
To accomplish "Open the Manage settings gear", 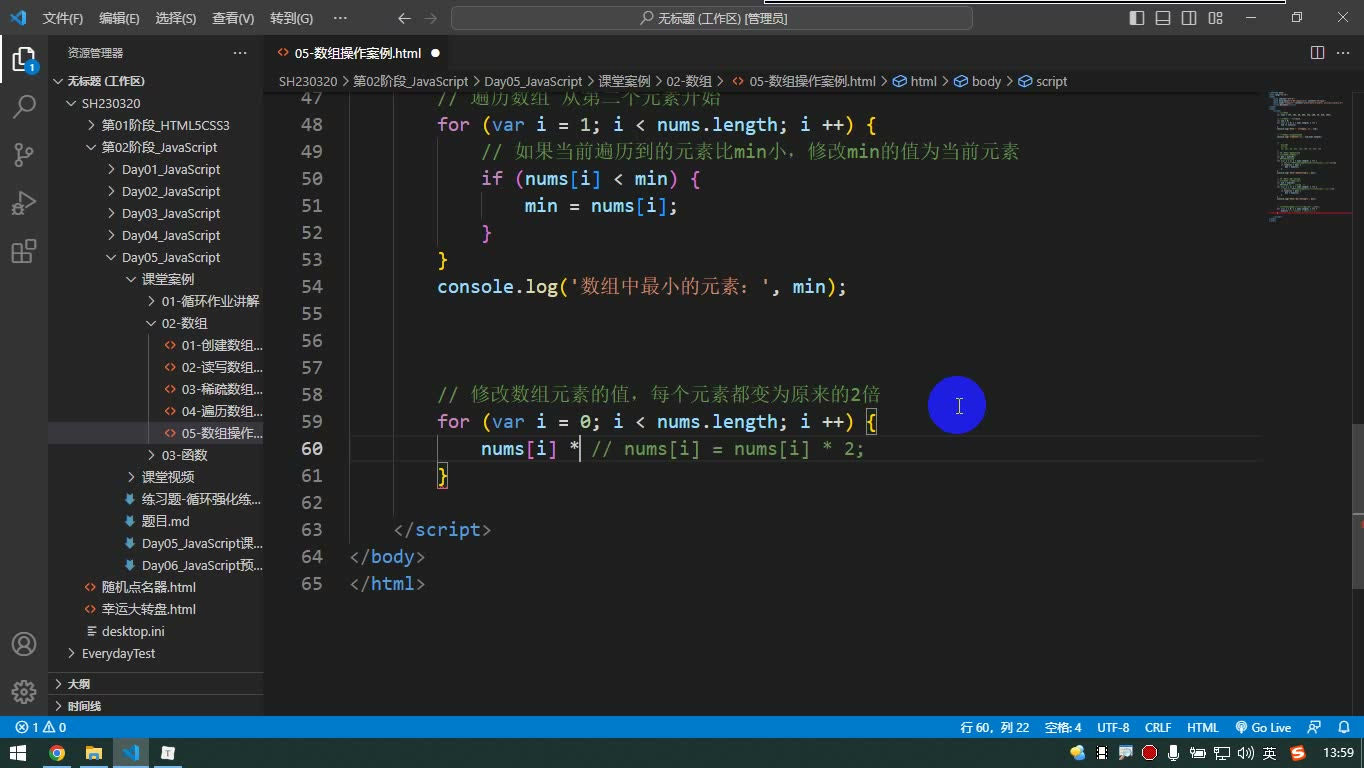I will pos(24,692).
